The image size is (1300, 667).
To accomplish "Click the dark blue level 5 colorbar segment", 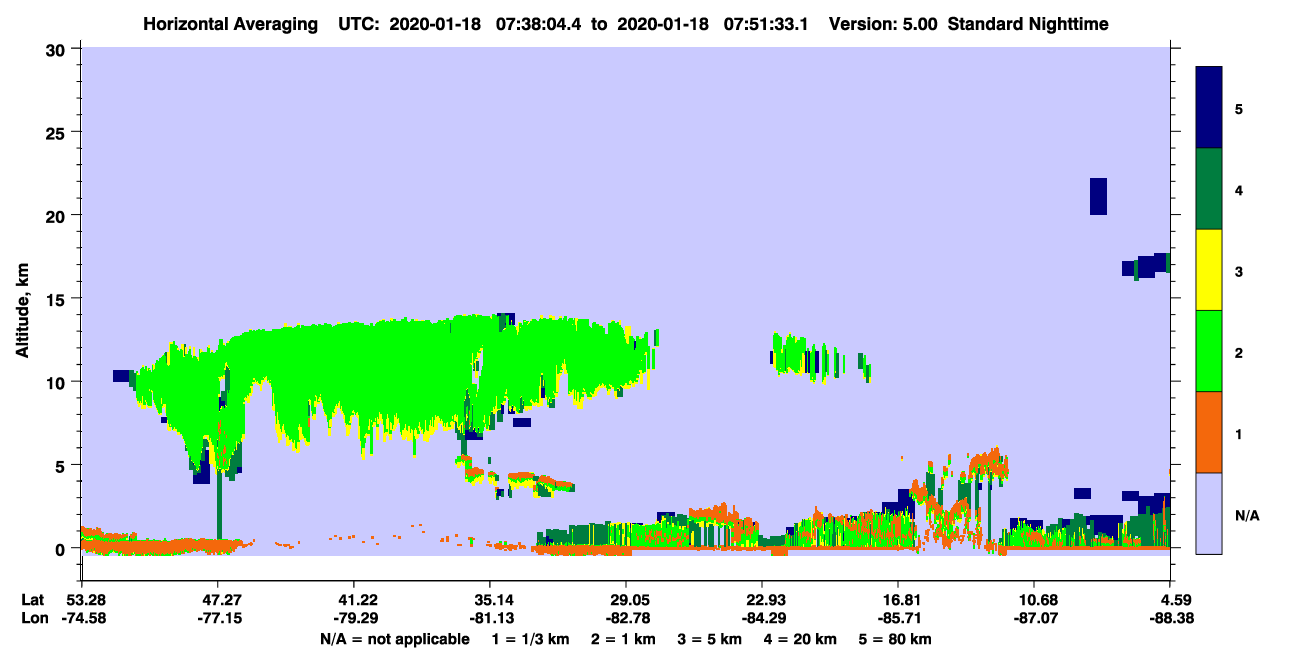I will pyautogui.click(x=1209, y=108).
